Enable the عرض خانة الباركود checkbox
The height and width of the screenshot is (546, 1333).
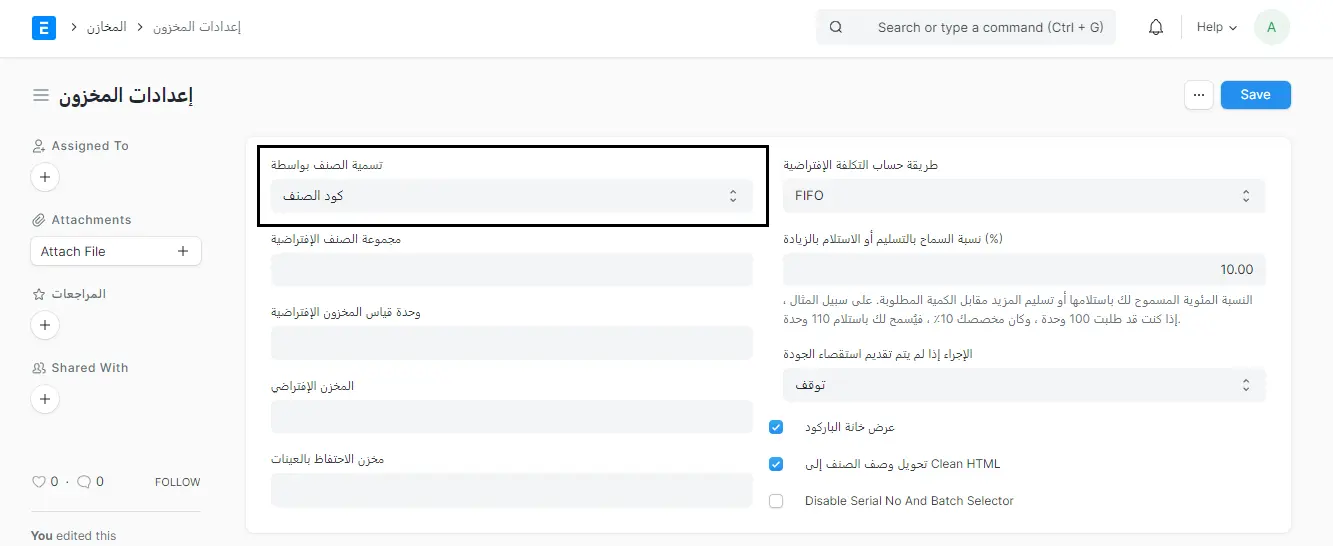click(776, 427)
